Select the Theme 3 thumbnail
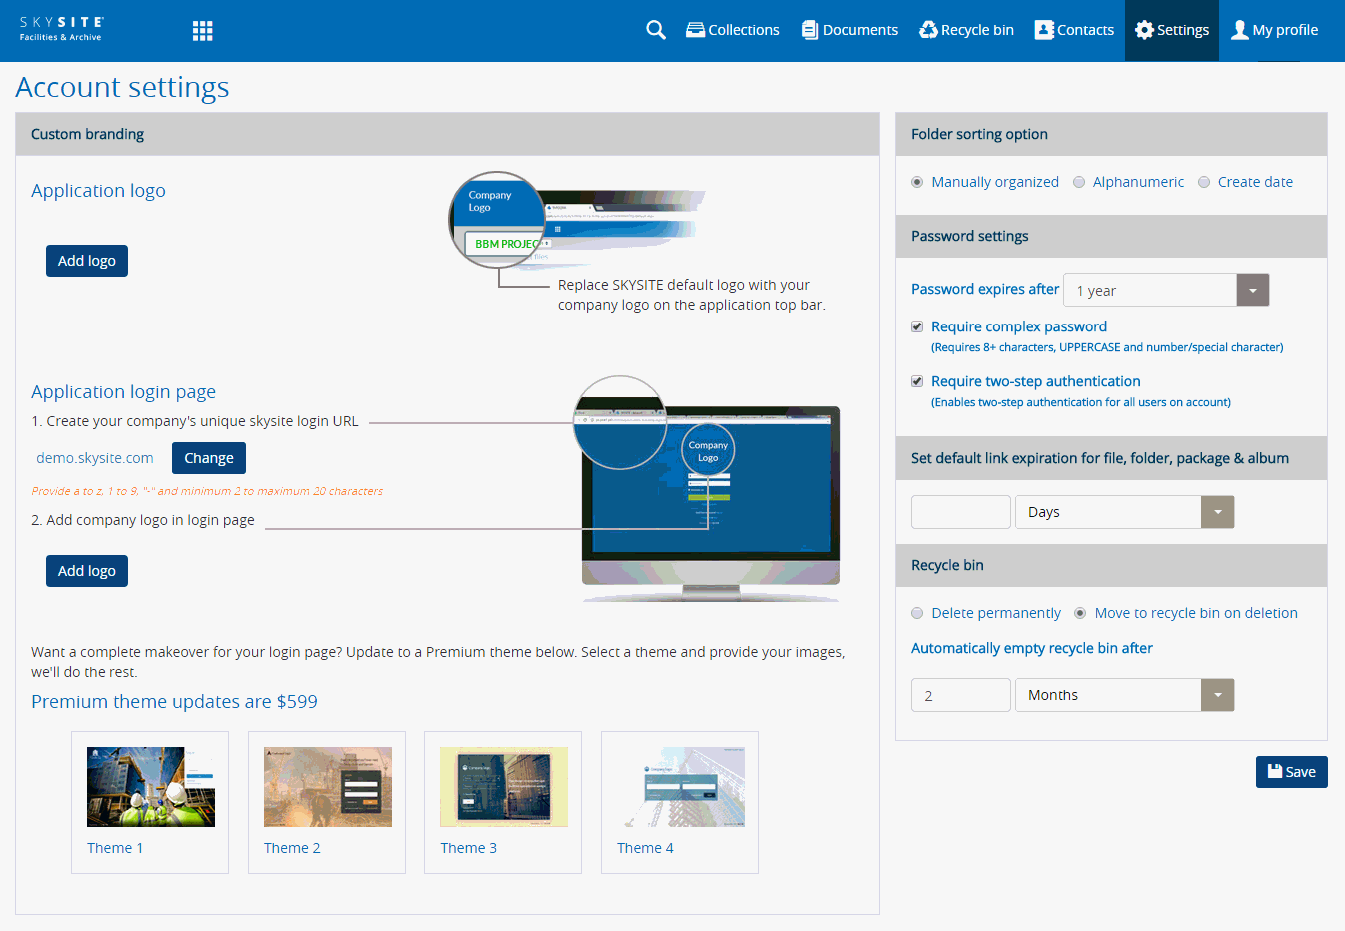The image size is (1345, 931). coord(504,787)
